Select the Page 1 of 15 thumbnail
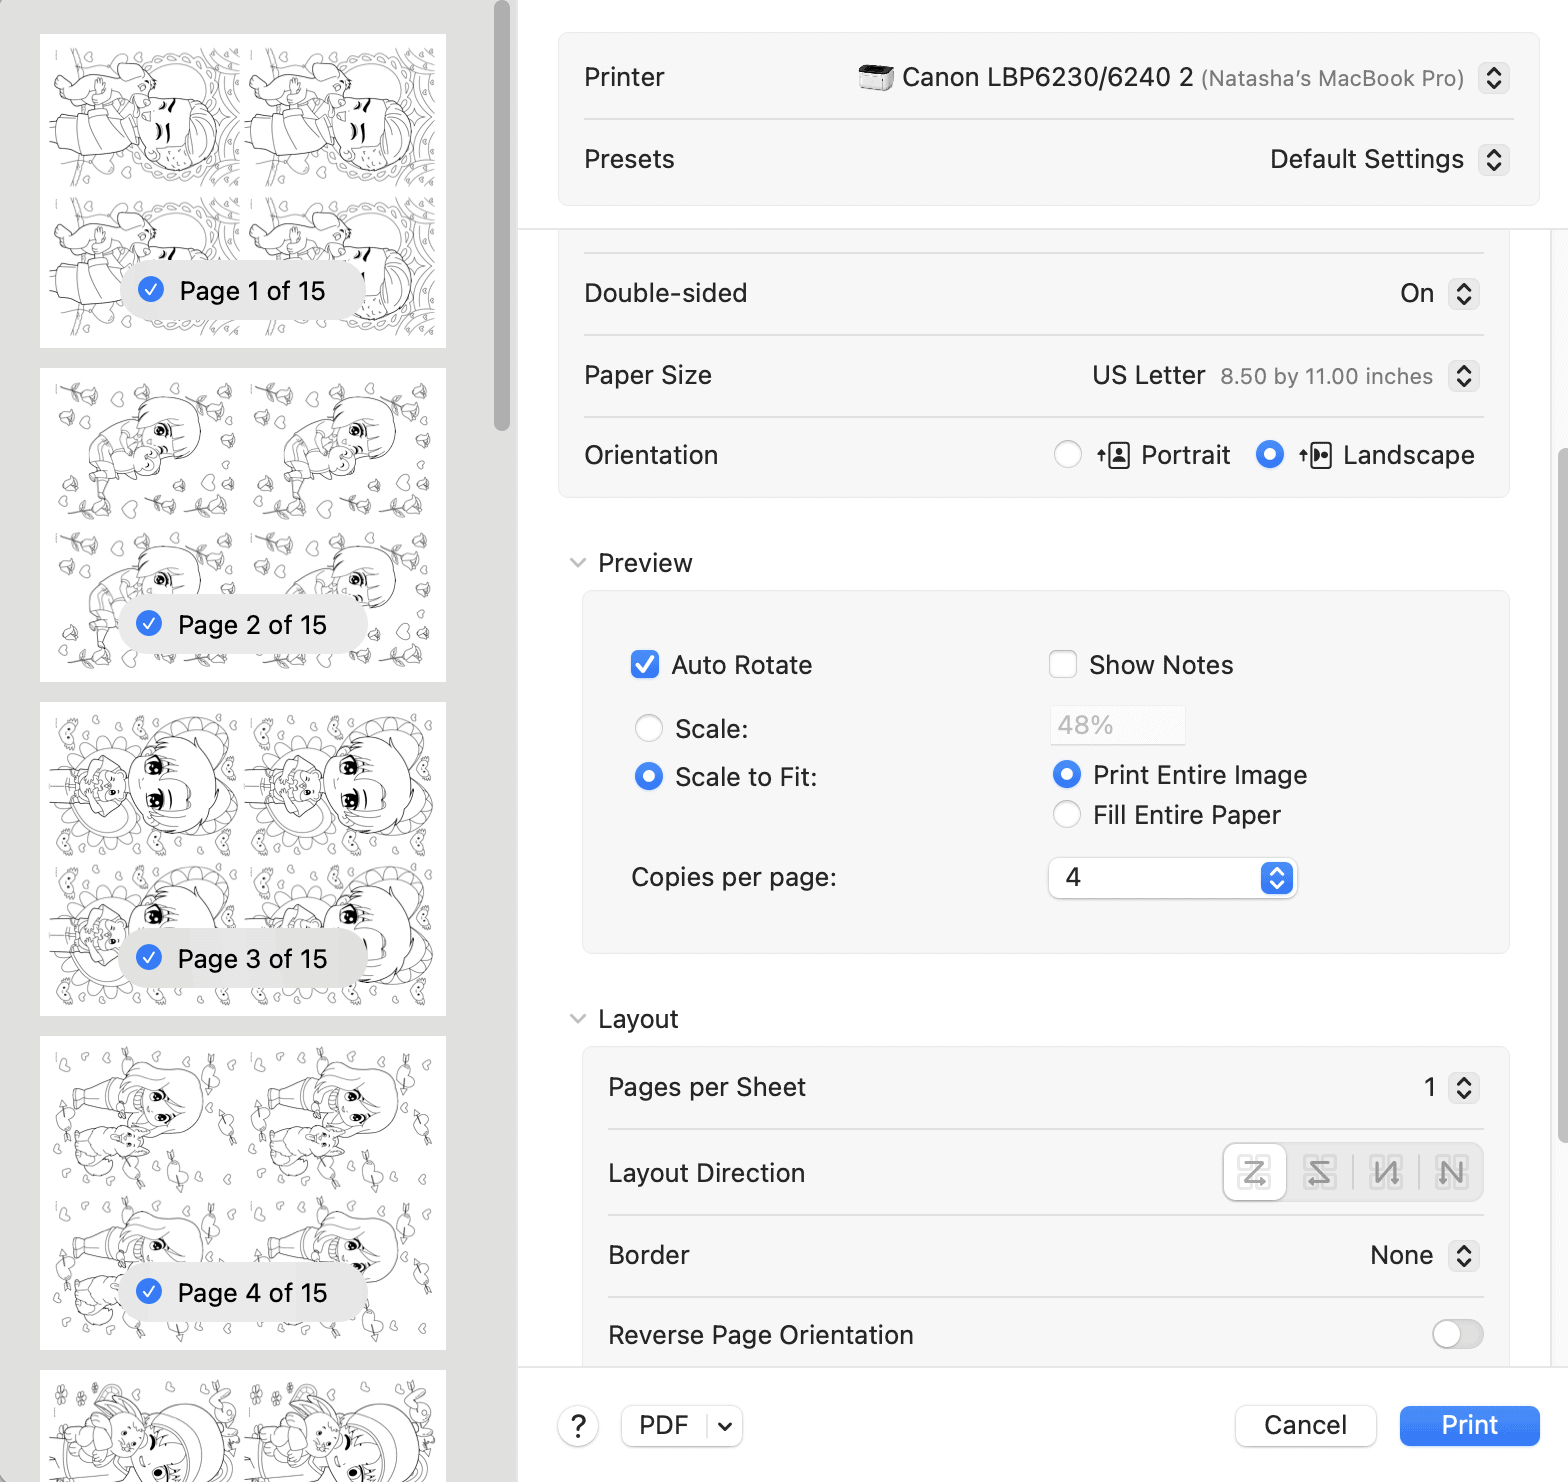Image resolution: width=1568 pixels, height=1482 pixels. pyautogui.click(x=243, y=191)
